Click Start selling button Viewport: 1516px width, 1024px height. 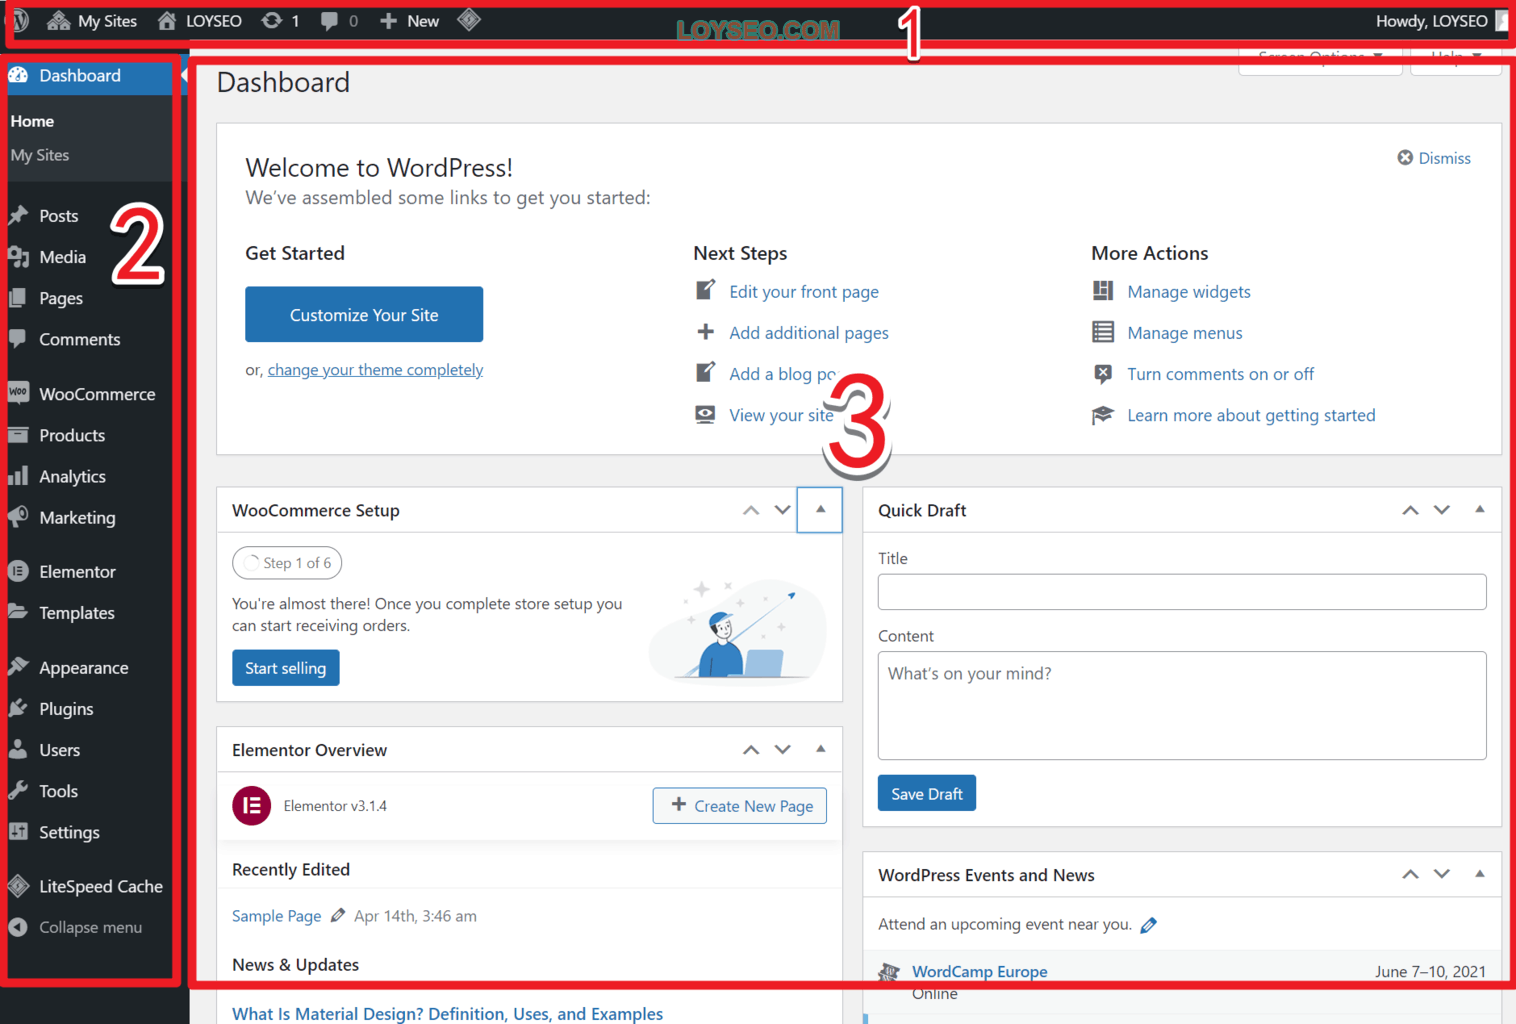click(x=286, y=668)
